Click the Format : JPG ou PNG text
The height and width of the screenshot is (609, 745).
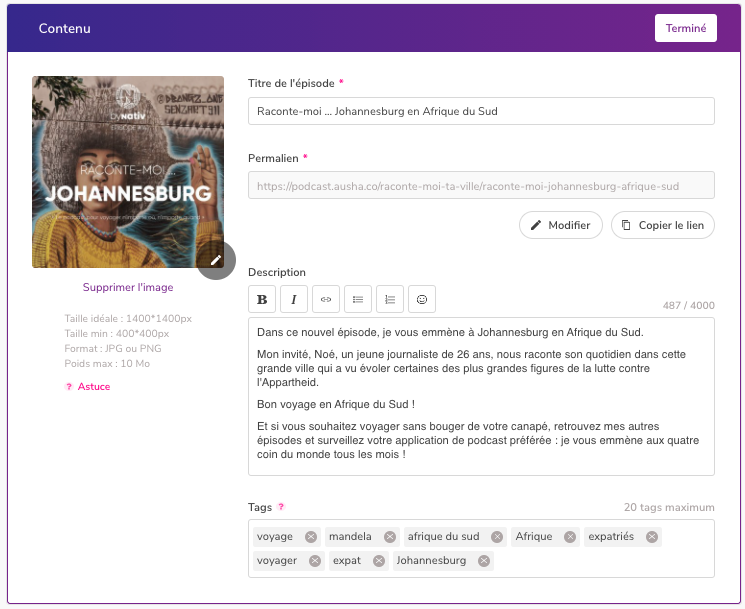(x=113, y=349)
